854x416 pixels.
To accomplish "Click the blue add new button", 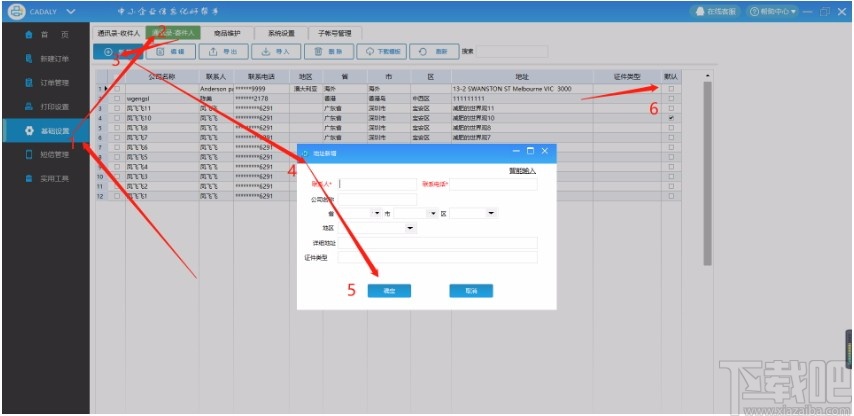I will 118,52.
